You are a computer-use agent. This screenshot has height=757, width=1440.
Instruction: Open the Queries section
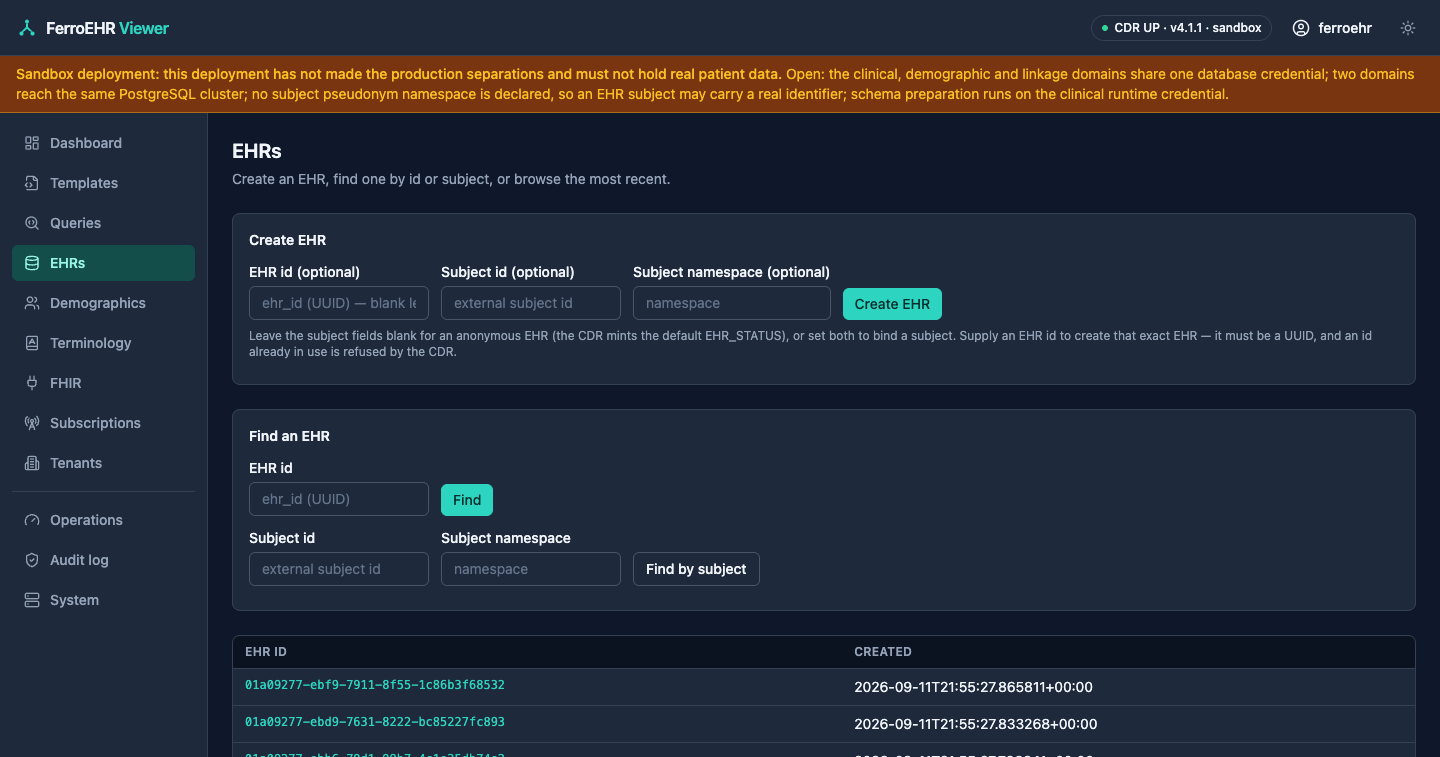(x=103, y=223)
